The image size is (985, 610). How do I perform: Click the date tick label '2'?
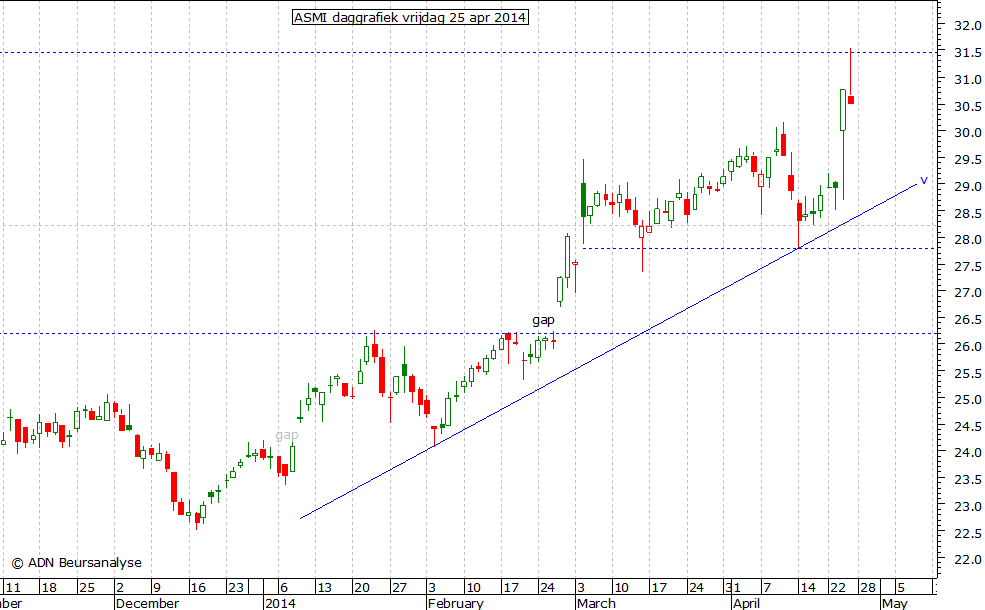tap(120, 588)
